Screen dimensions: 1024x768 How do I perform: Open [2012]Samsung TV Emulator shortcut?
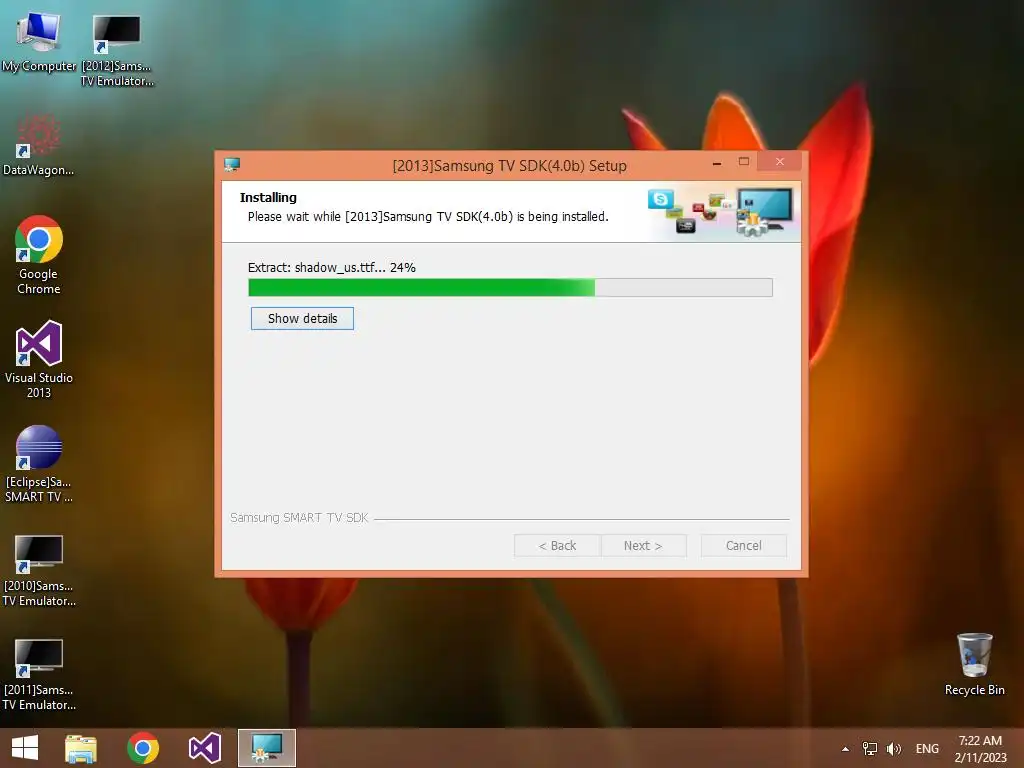[x=117, y=50]
